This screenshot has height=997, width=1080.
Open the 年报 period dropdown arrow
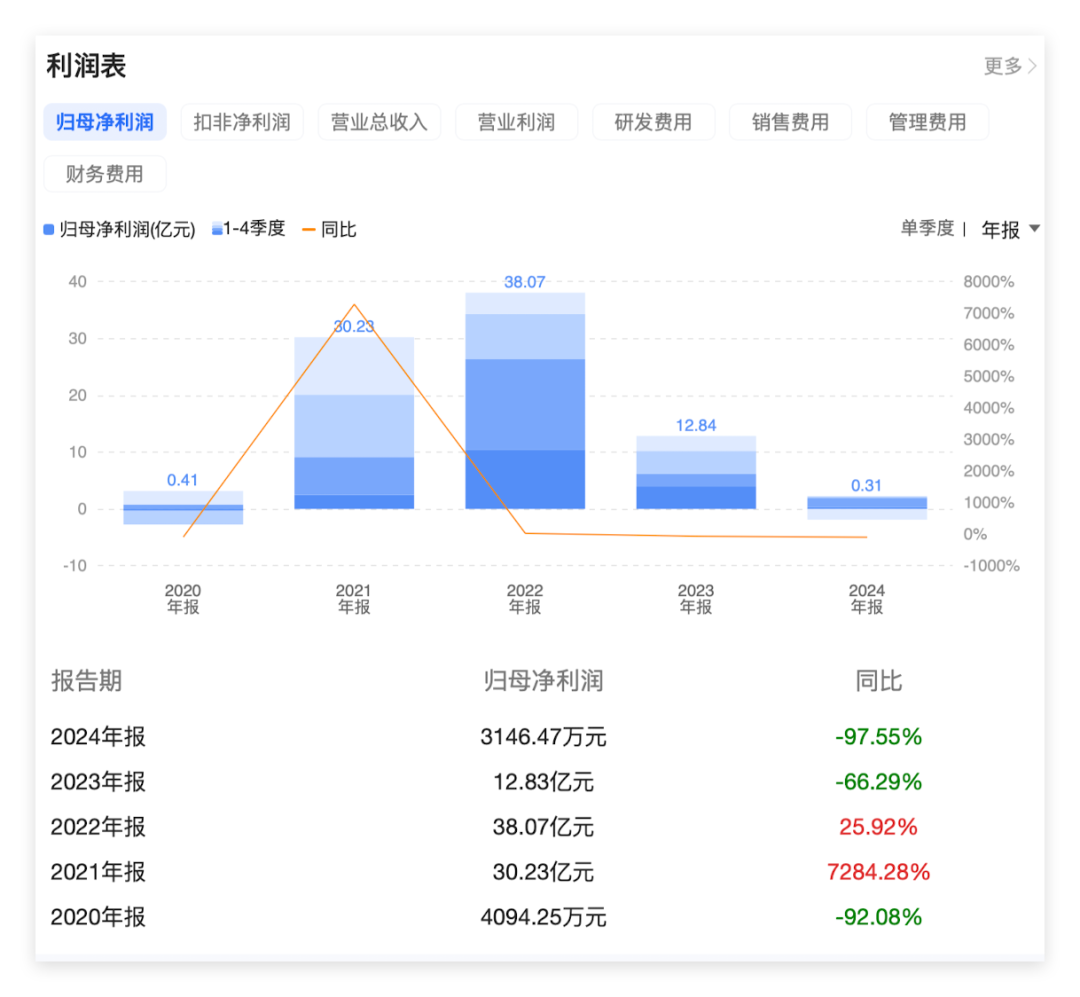[x=1033, y=229]
